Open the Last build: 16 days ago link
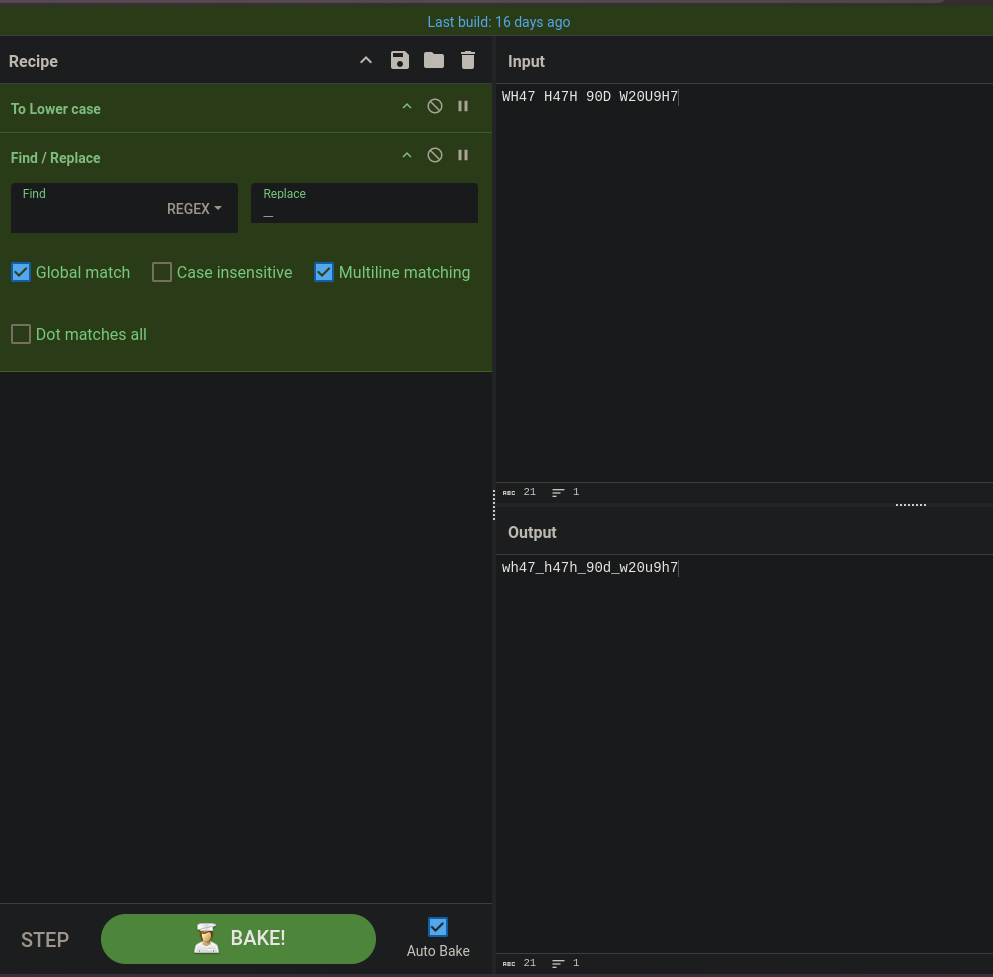Screen dimensions: 993x977 coord(499,22)
